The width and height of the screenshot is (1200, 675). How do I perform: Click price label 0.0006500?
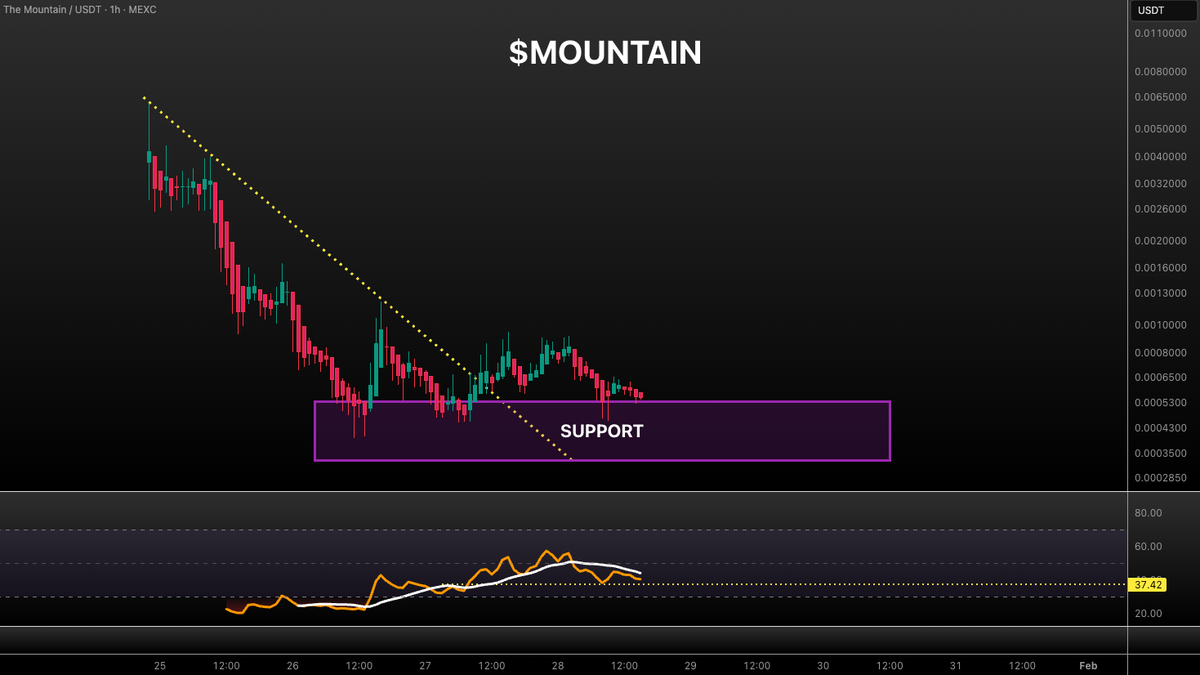(1160, 377)
